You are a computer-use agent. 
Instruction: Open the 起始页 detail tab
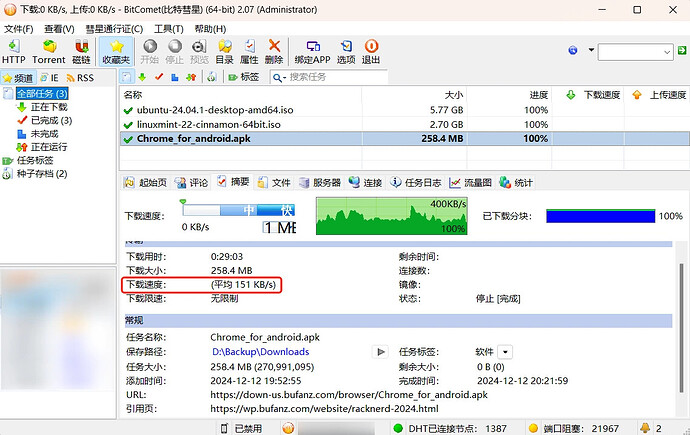click(x=145, y=183)
